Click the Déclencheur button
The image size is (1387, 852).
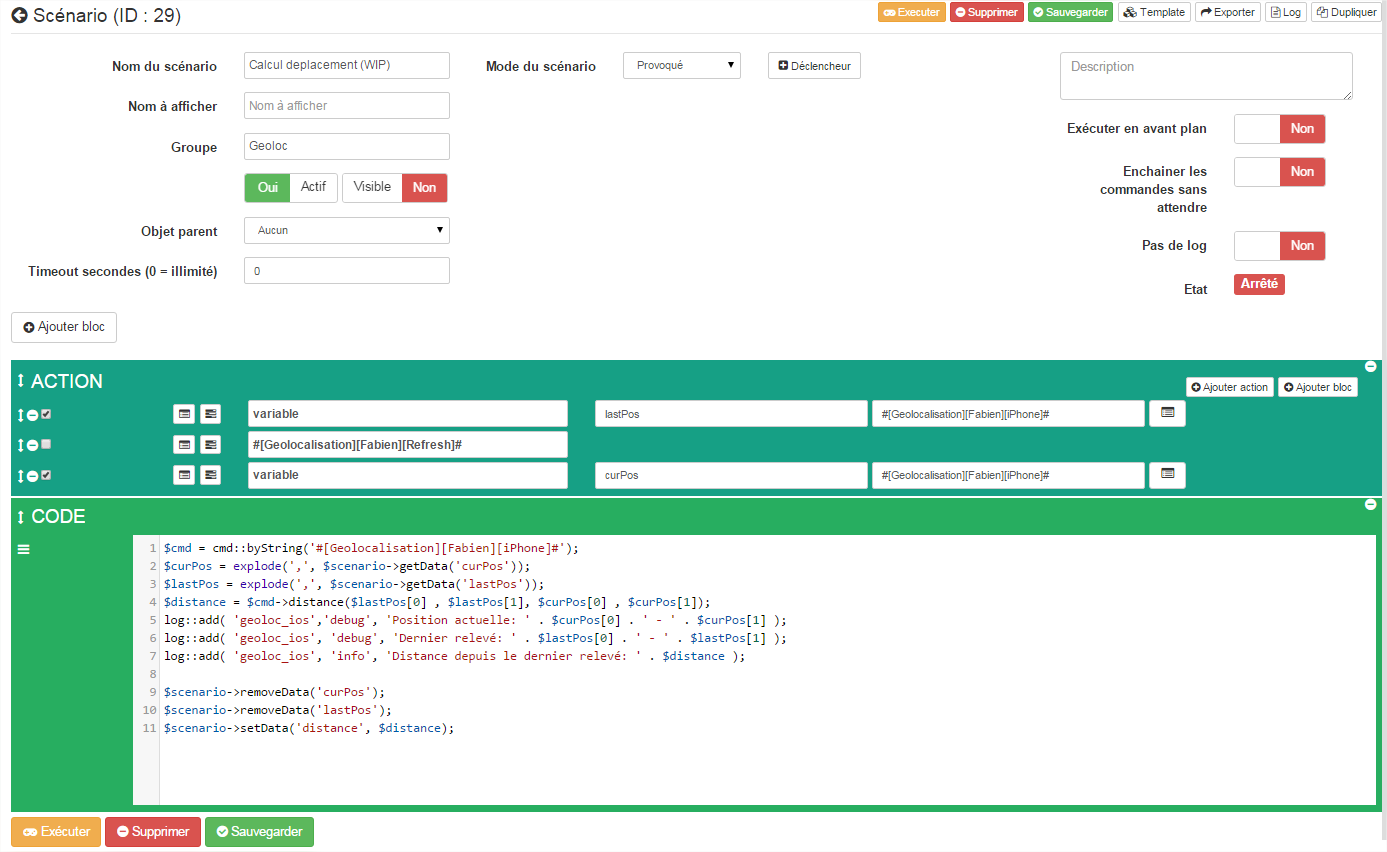click(814, 66)
